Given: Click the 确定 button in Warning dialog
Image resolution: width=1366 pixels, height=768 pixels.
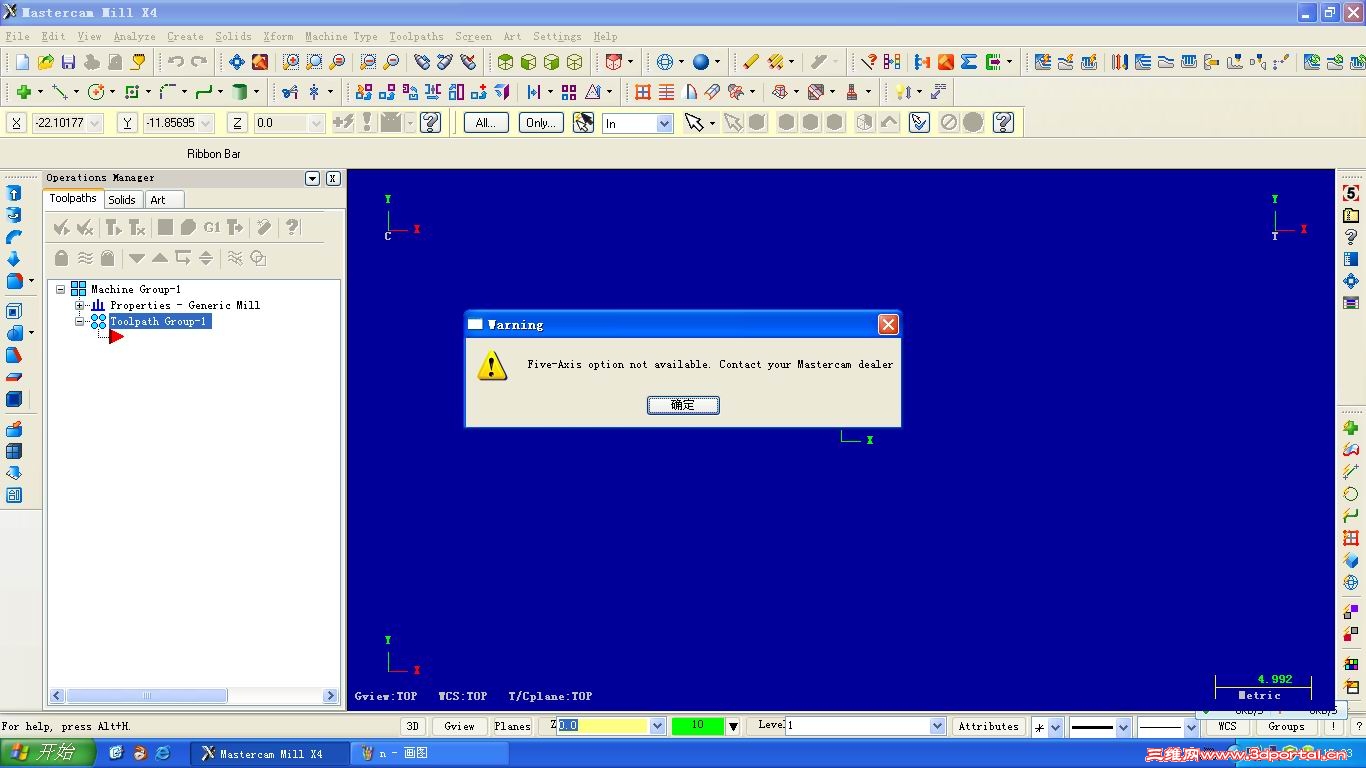Looking at the screenshot, I should (x=683, y=405).
